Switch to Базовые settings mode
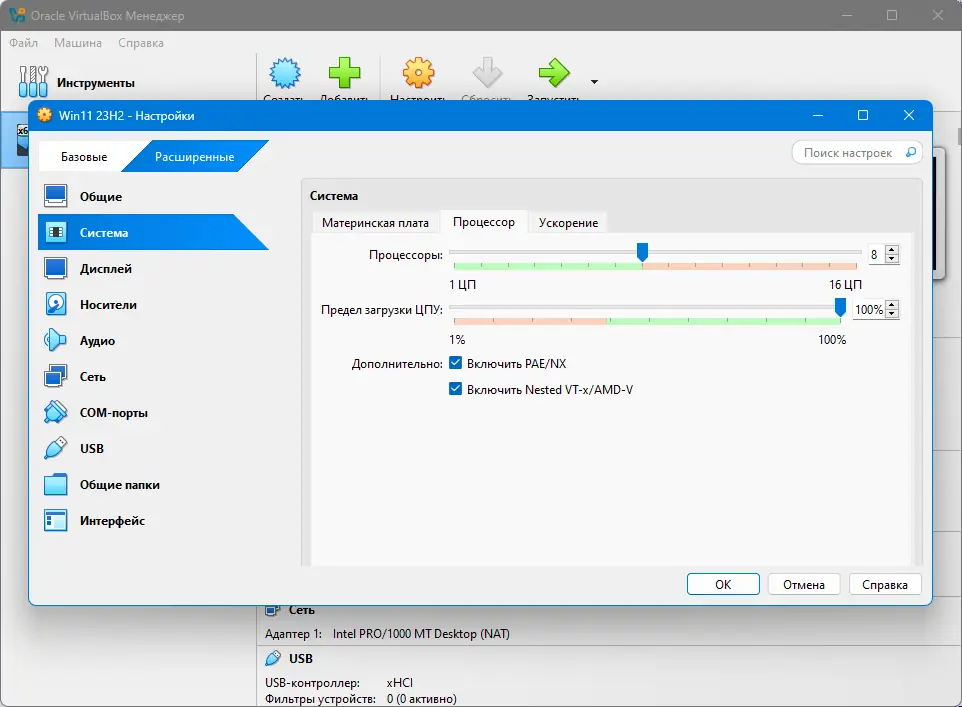The width and height of the screenshot is (962, 707). point(84,156)
